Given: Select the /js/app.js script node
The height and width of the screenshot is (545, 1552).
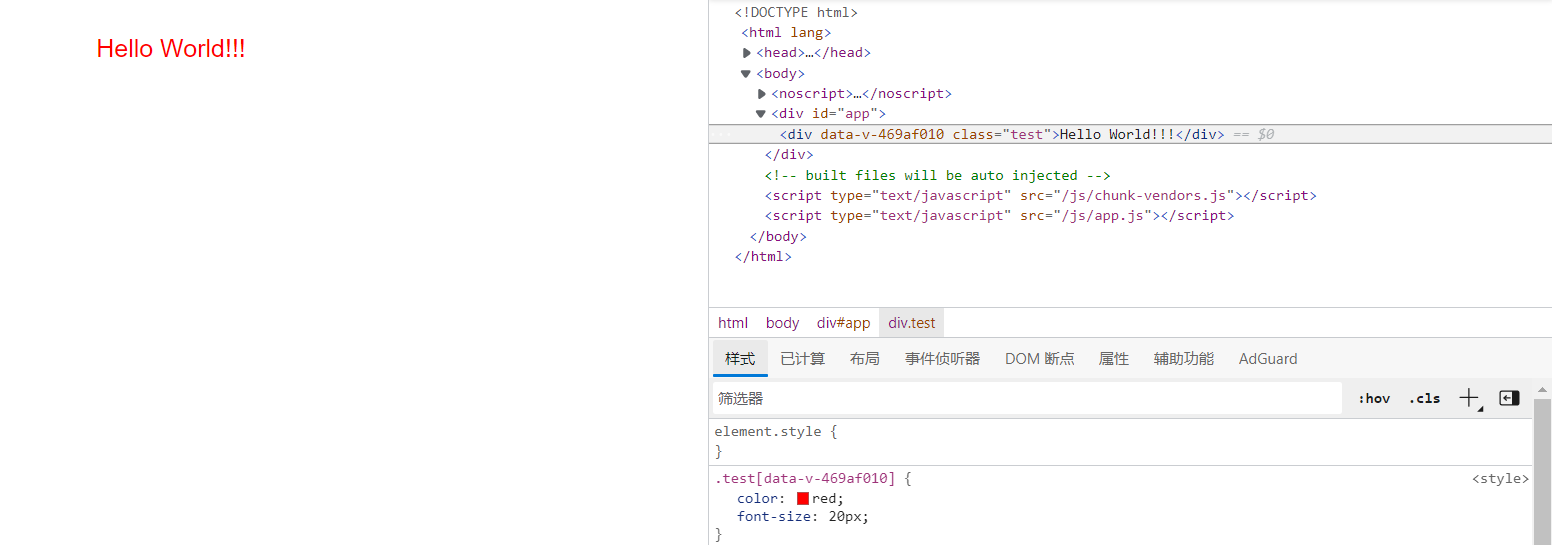Looking at the screenshot, I should point(1000,216).
